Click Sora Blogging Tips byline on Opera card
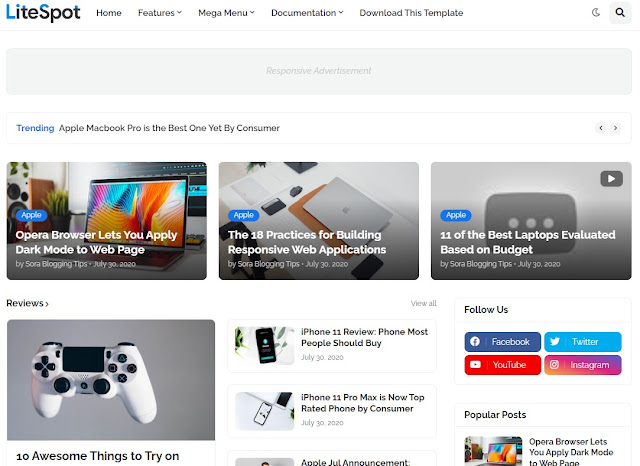 pos(56,264)
